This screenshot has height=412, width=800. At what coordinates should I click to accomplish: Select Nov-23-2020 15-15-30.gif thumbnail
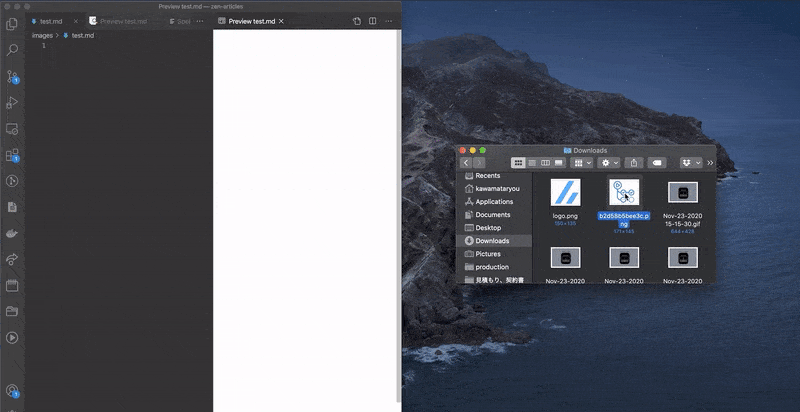click(683, 192)
